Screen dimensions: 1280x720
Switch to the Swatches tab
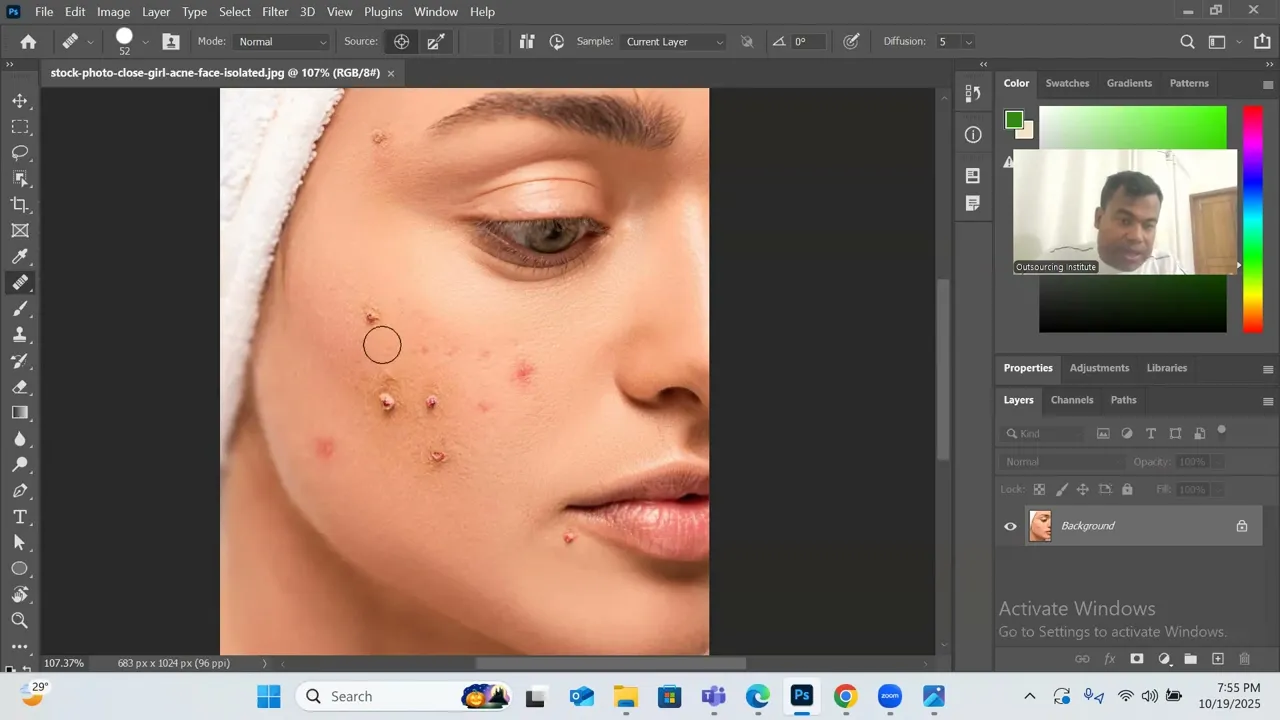pyautogui.click(x=1067, y=83)
